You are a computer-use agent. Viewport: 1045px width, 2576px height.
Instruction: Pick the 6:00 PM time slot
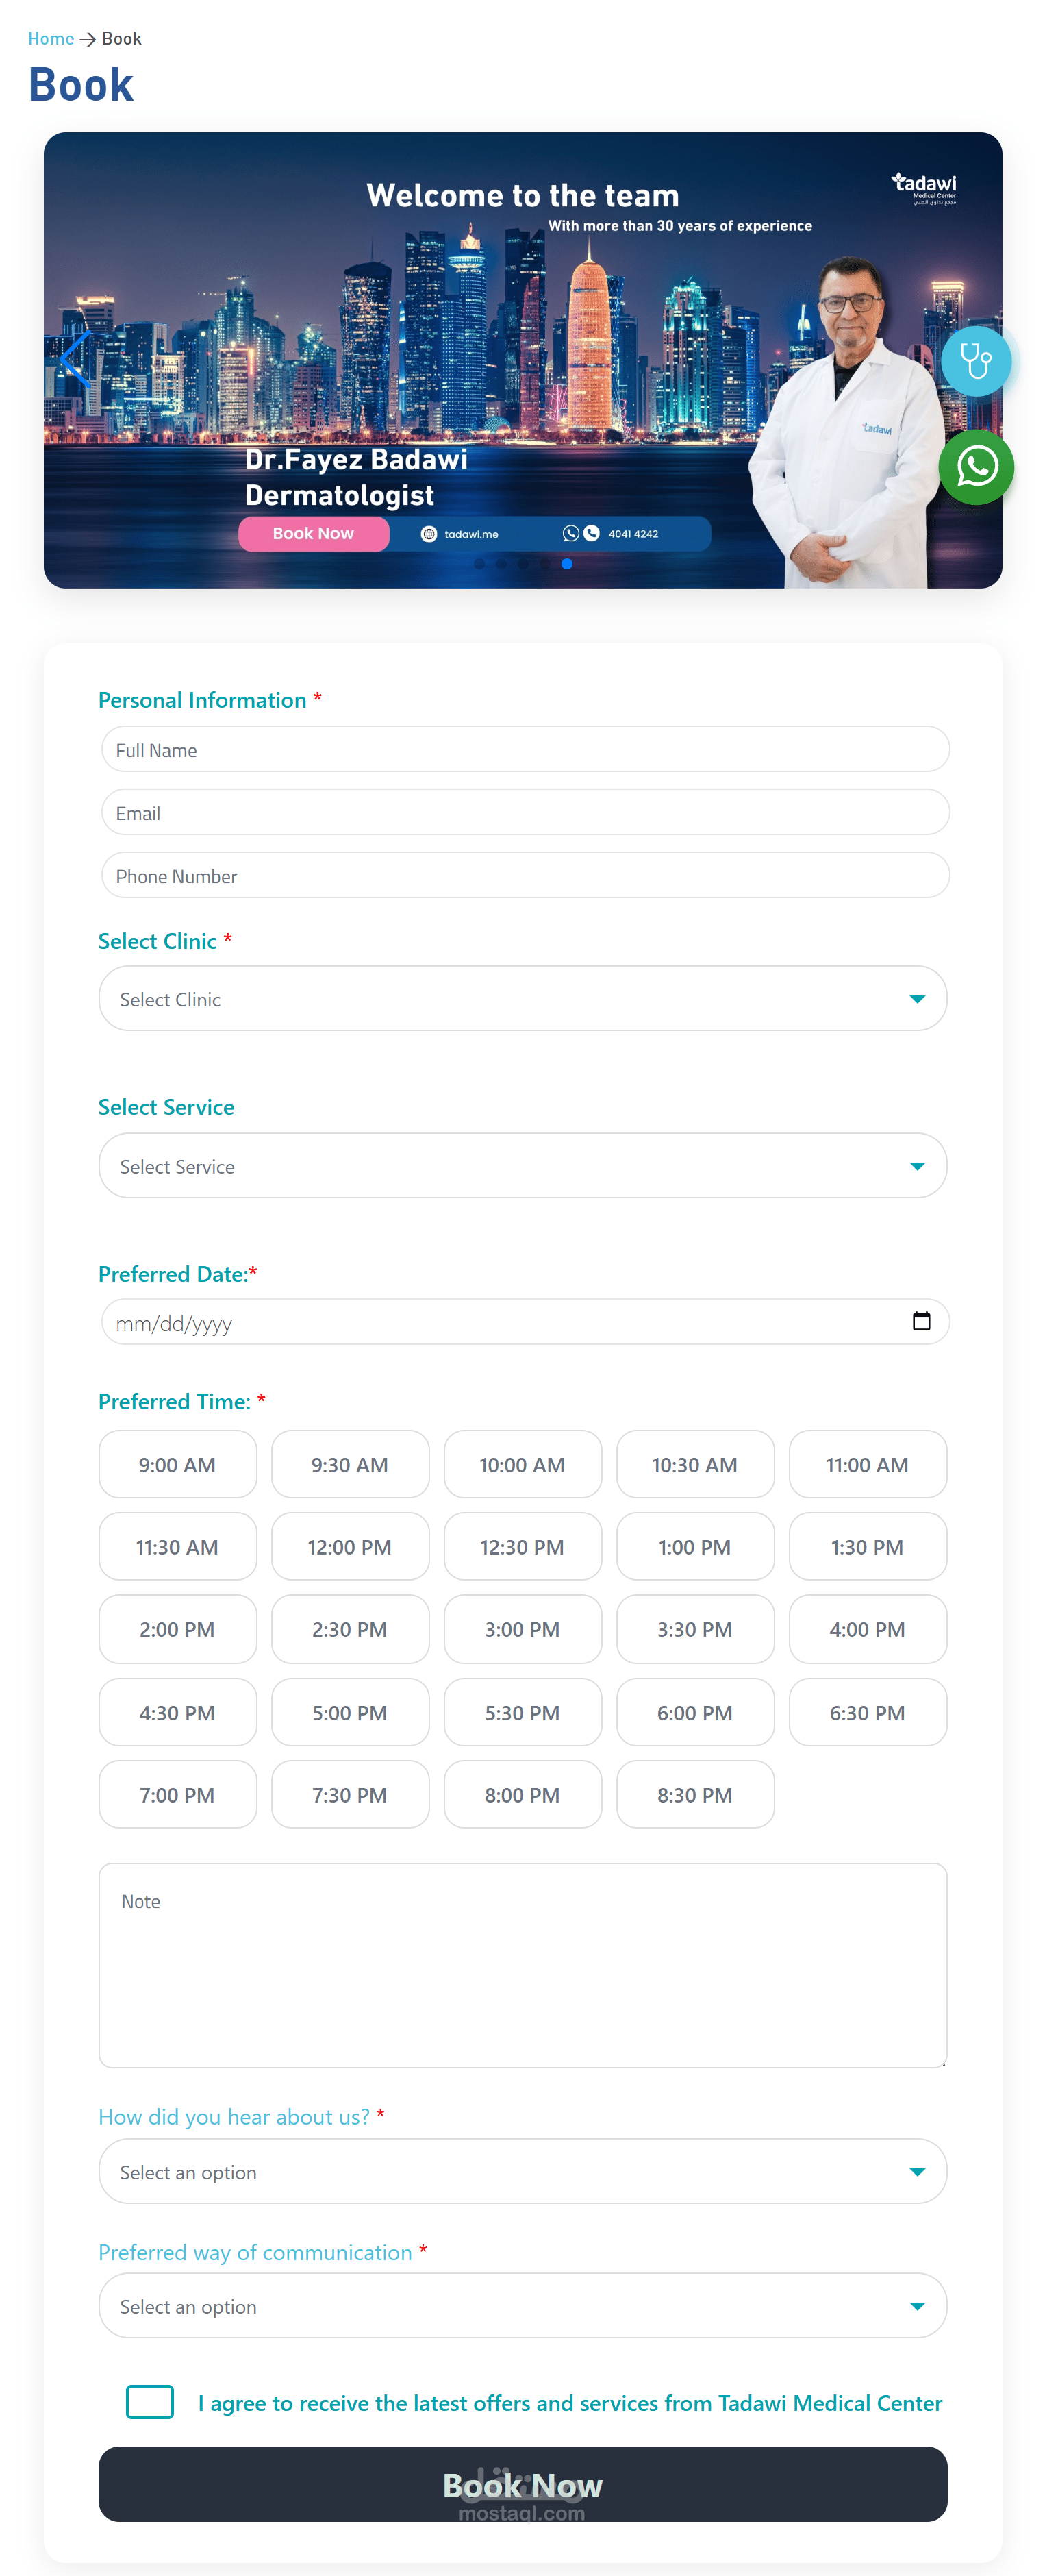(695, 1712)
